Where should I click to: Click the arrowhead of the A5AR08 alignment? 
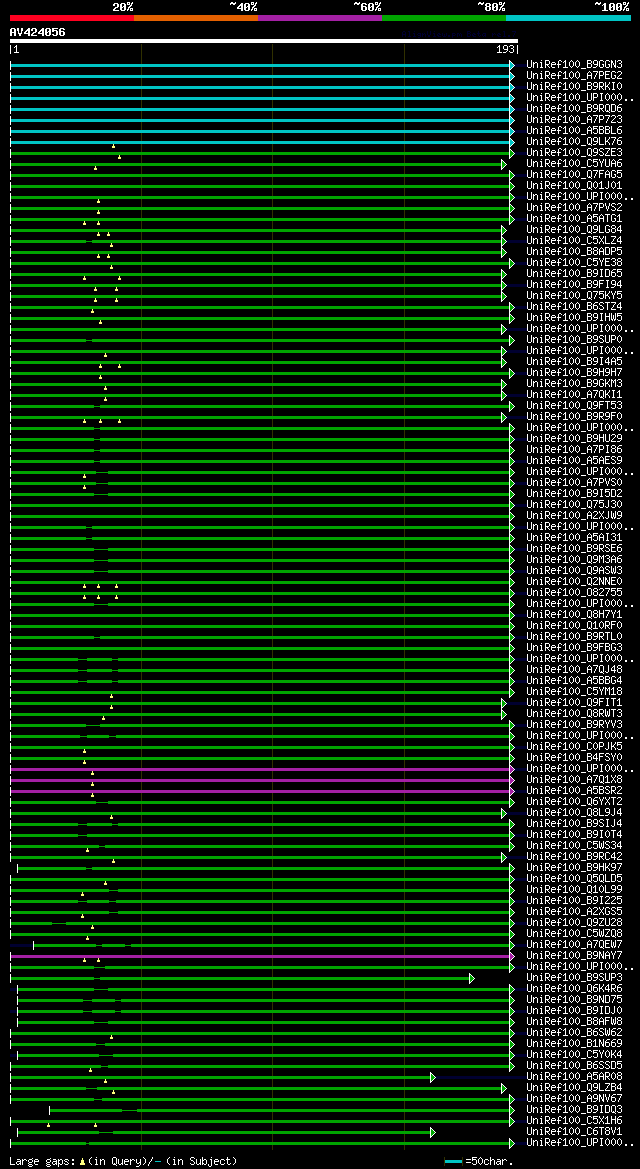point(433,1077)
